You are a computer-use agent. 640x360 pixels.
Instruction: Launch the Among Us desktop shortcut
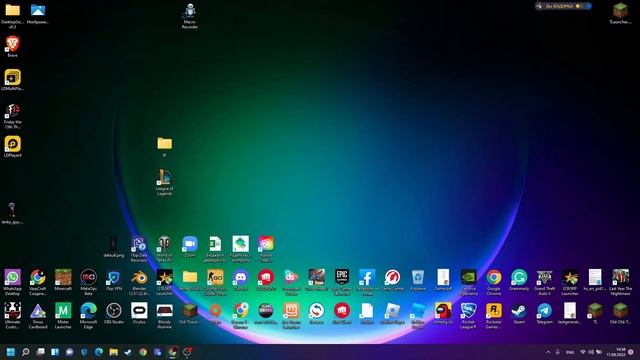coord(443,312)
